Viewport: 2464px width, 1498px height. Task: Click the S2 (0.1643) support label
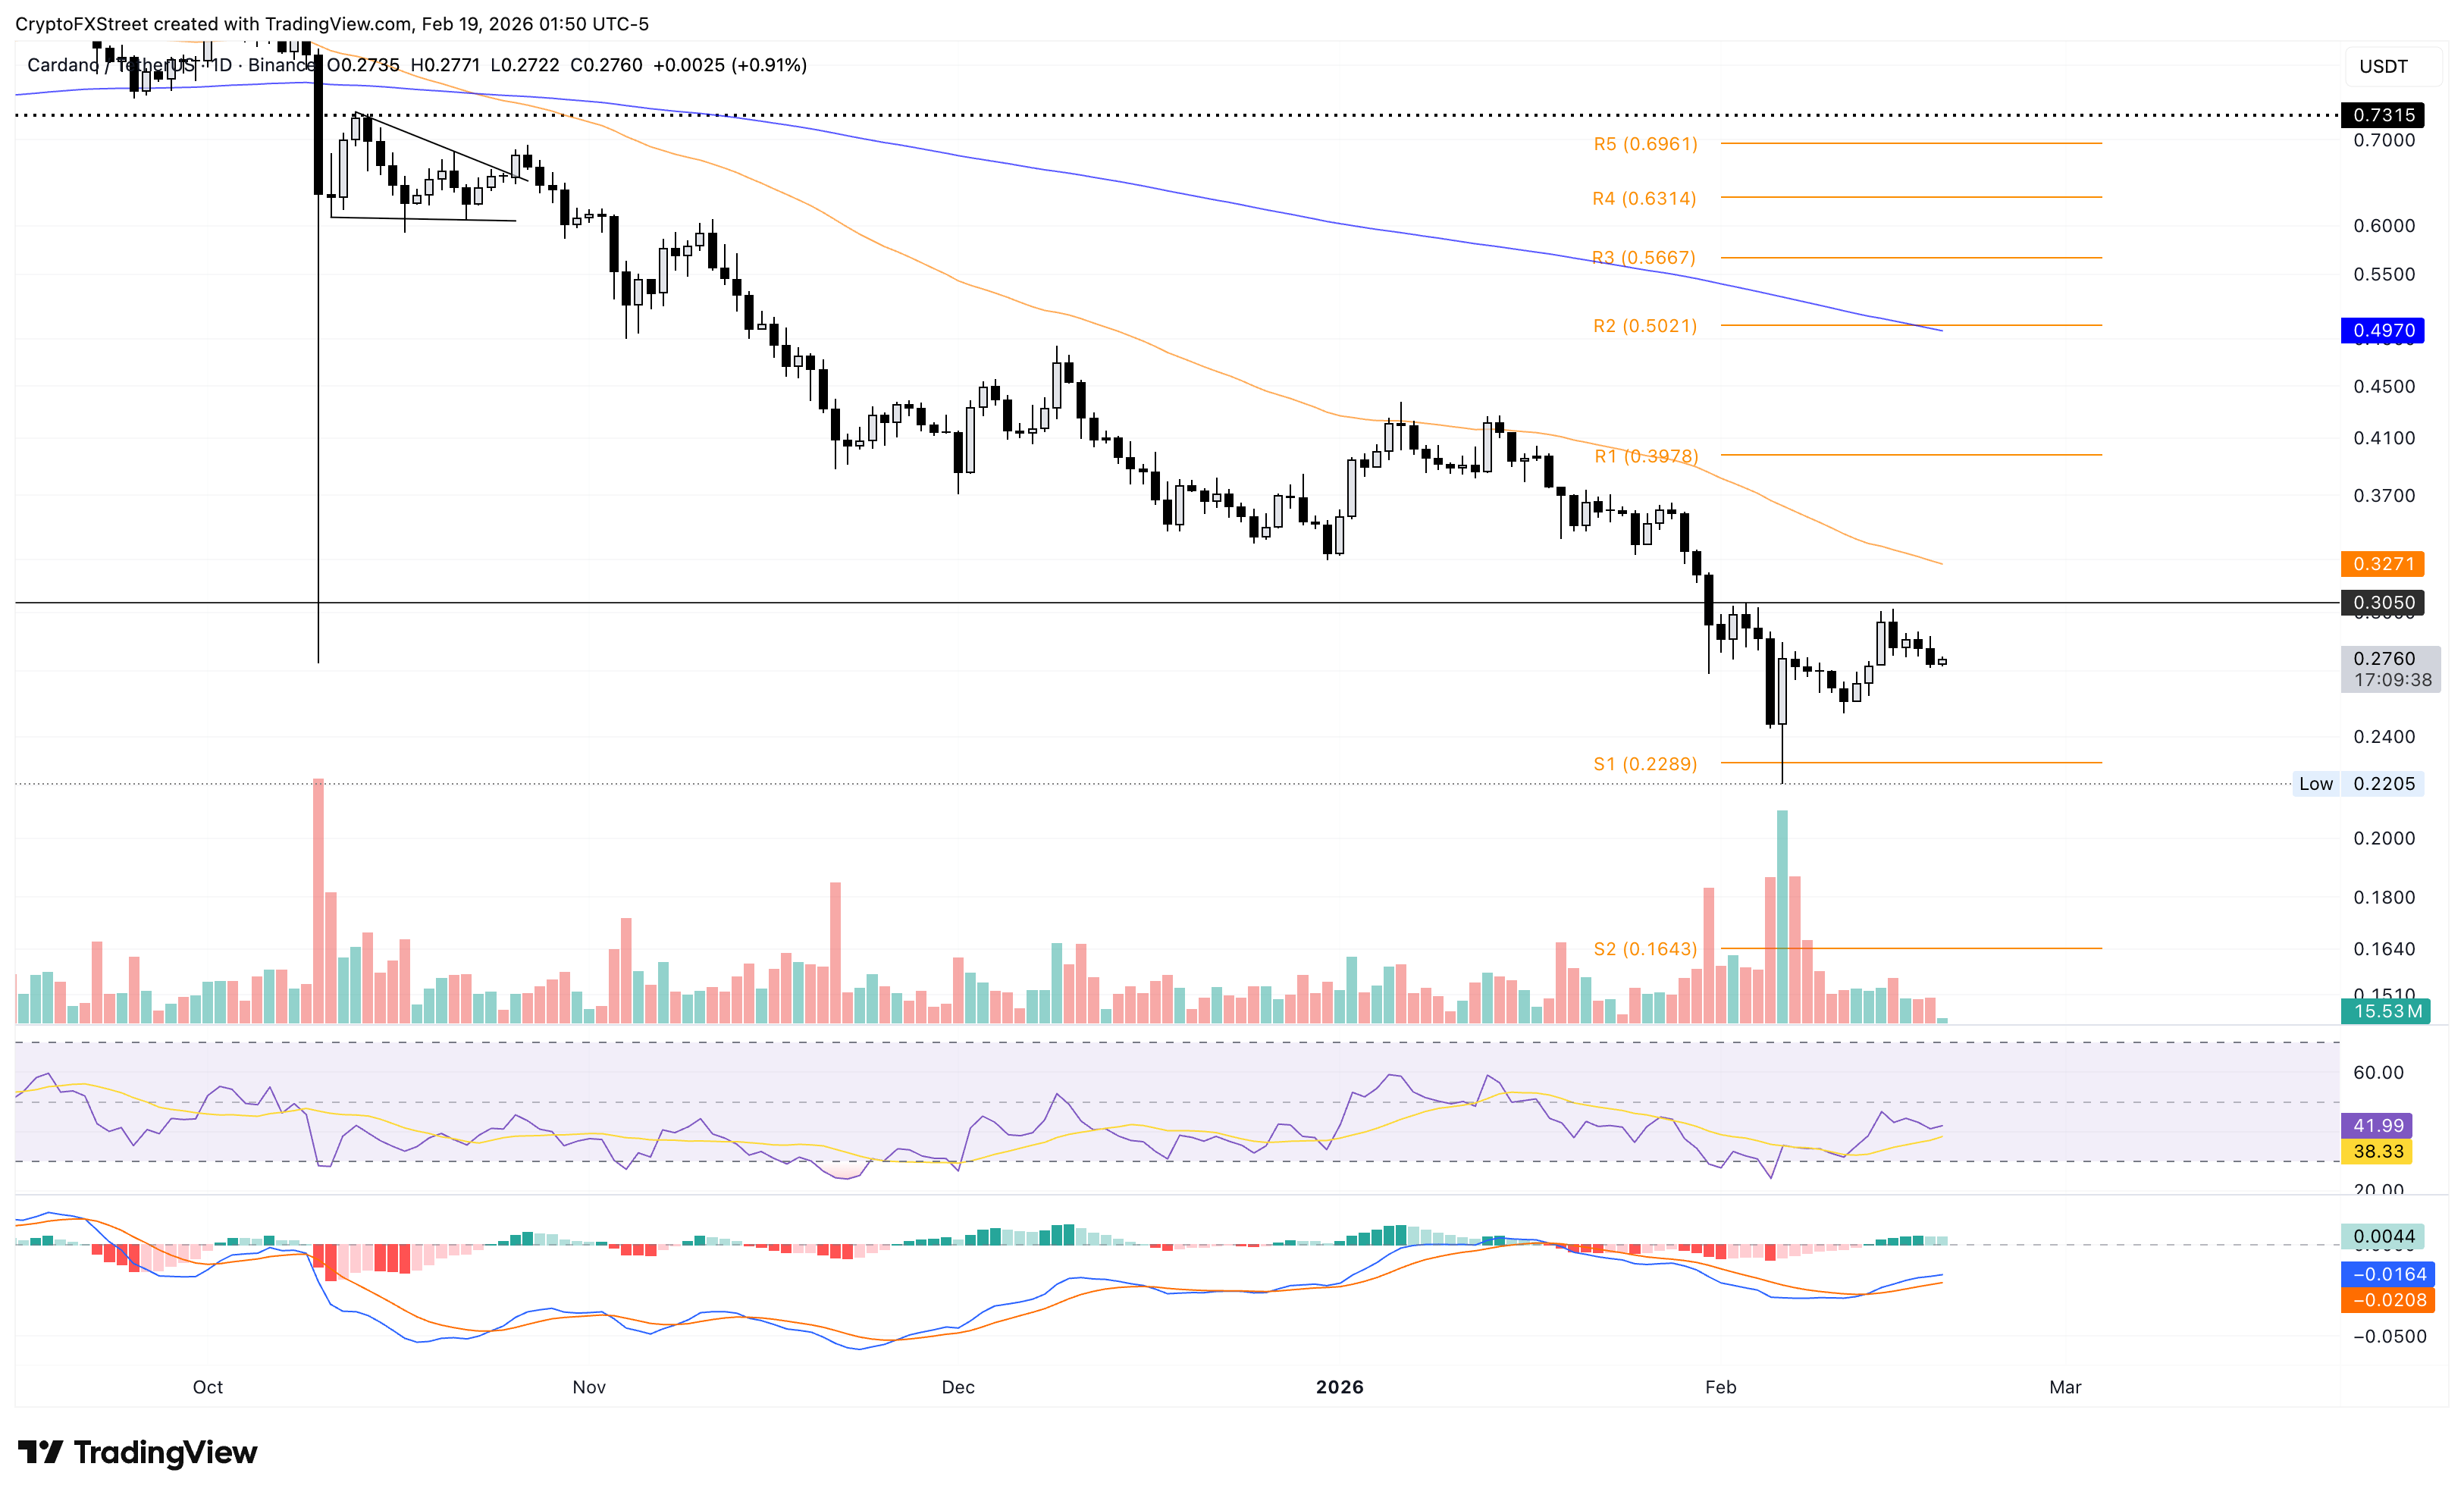coord(1645,949)
